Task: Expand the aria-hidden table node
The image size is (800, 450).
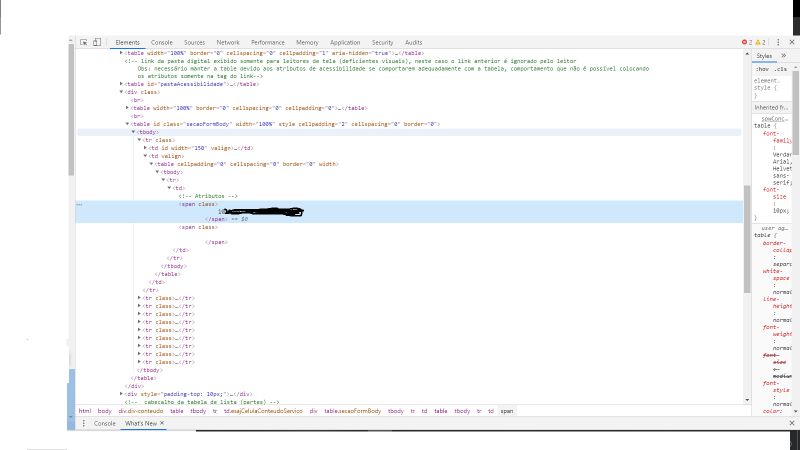Action: 121,53
